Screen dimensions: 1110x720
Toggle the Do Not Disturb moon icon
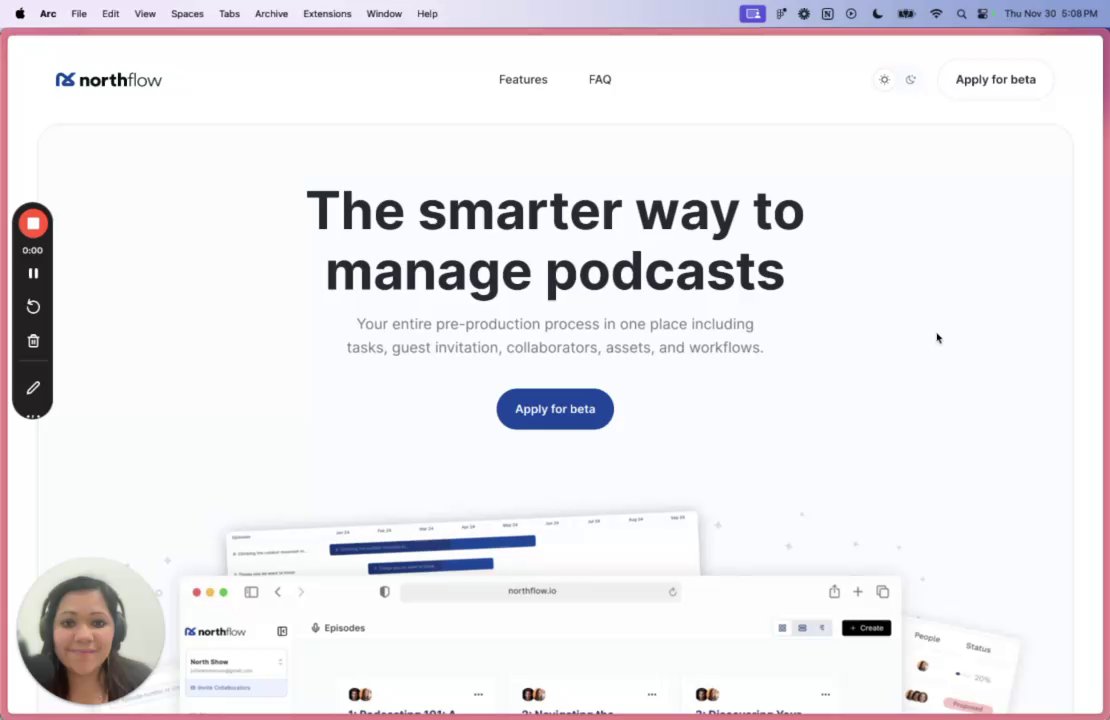click(x=878, y=13)
